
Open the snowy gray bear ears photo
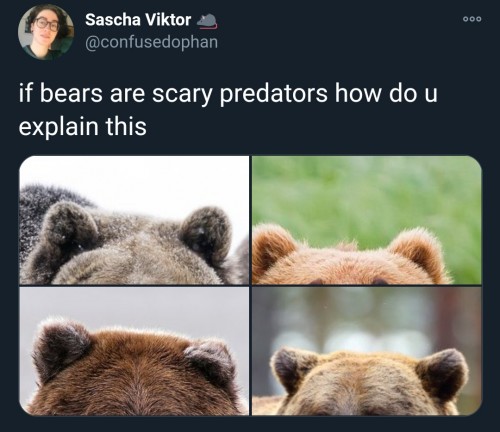click(134, 220)
